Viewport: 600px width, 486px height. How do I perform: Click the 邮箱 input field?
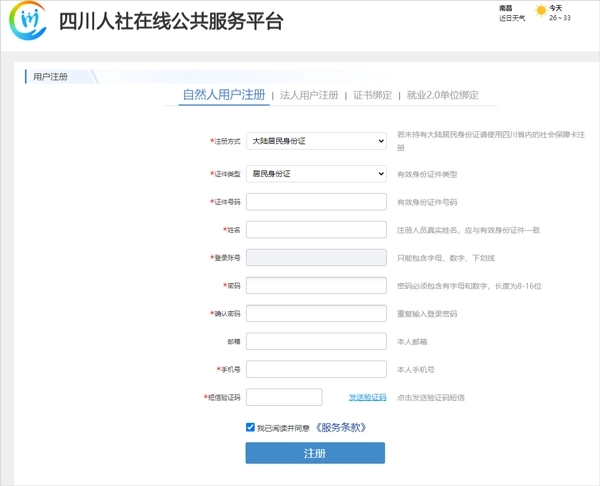(315, 341)
